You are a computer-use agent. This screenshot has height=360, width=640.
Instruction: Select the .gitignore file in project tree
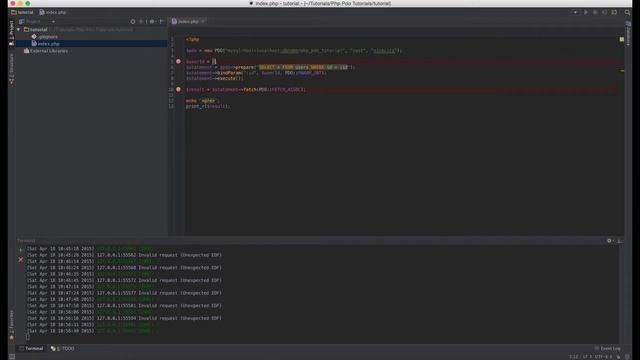tap(45, 37)
